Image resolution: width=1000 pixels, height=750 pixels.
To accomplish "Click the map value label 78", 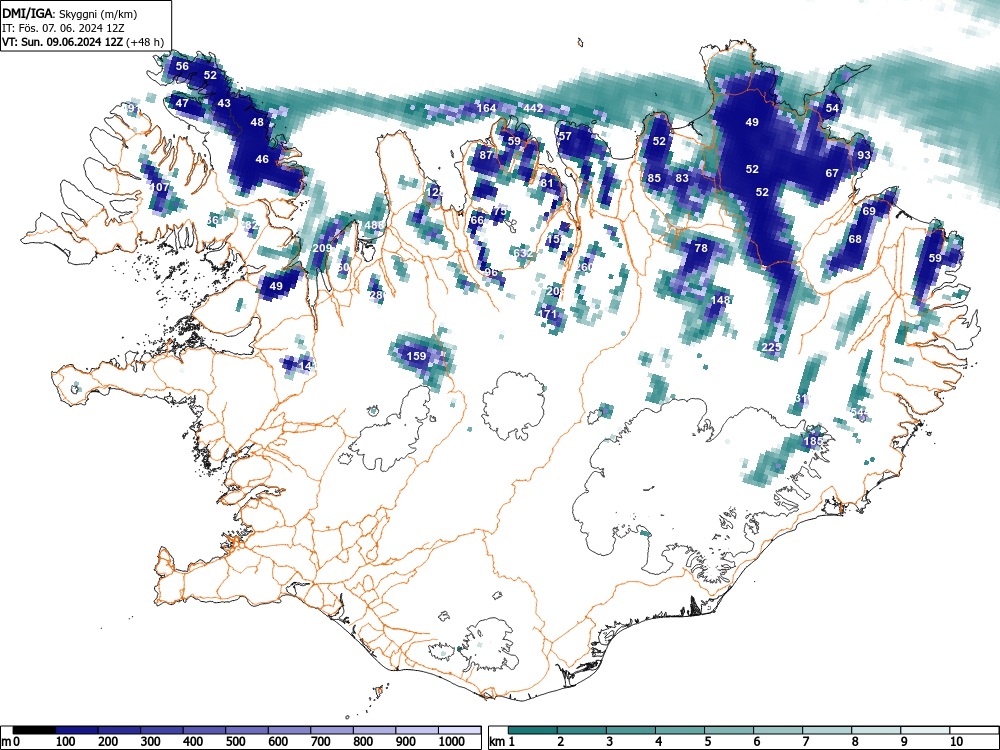I will (x=701, y=249).
